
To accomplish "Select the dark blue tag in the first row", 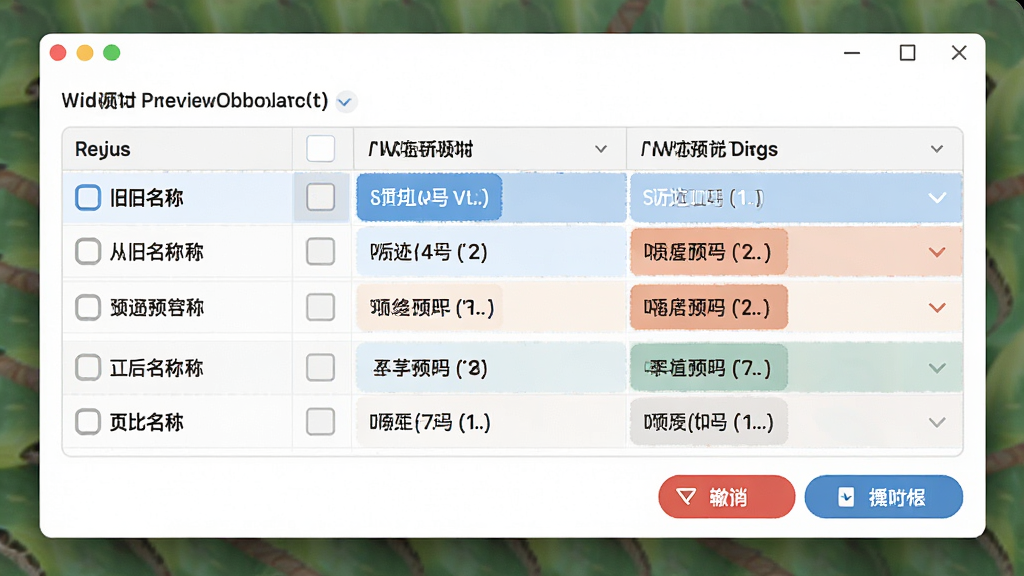I will point(429,197).
